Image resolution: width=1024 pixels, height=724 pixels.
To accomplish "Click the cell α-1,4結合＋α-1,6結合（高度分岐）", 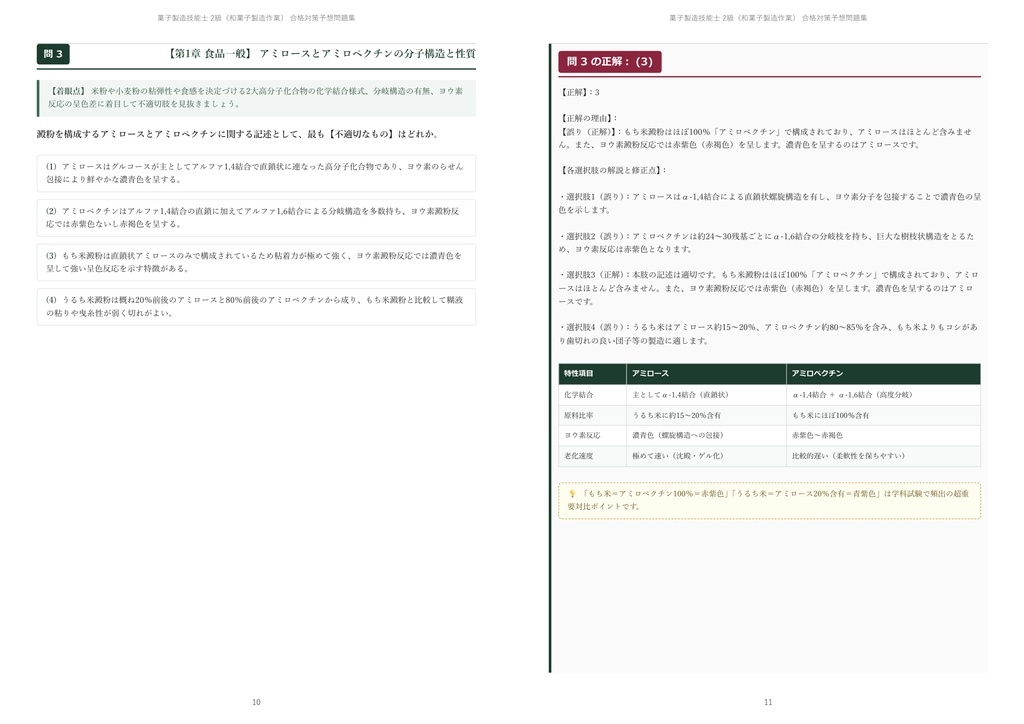I will click(x=883, y=395).
